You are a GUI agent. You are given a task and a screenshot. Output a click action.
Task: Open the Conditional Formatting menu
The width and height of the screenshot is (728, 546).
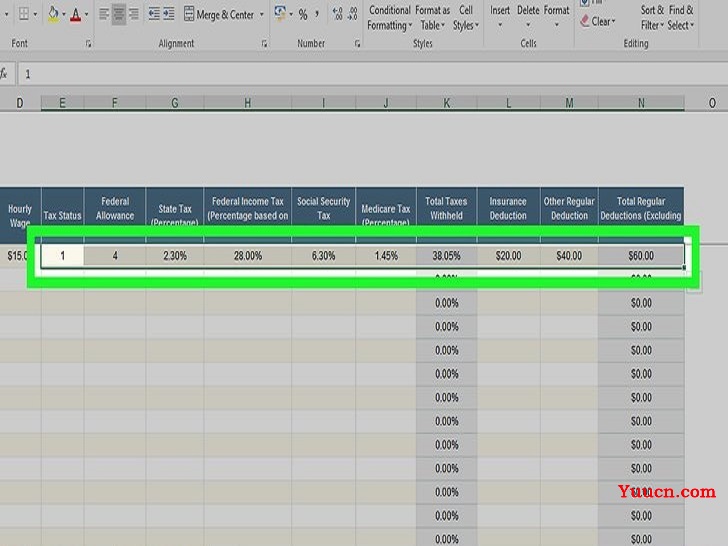(390, 18)
